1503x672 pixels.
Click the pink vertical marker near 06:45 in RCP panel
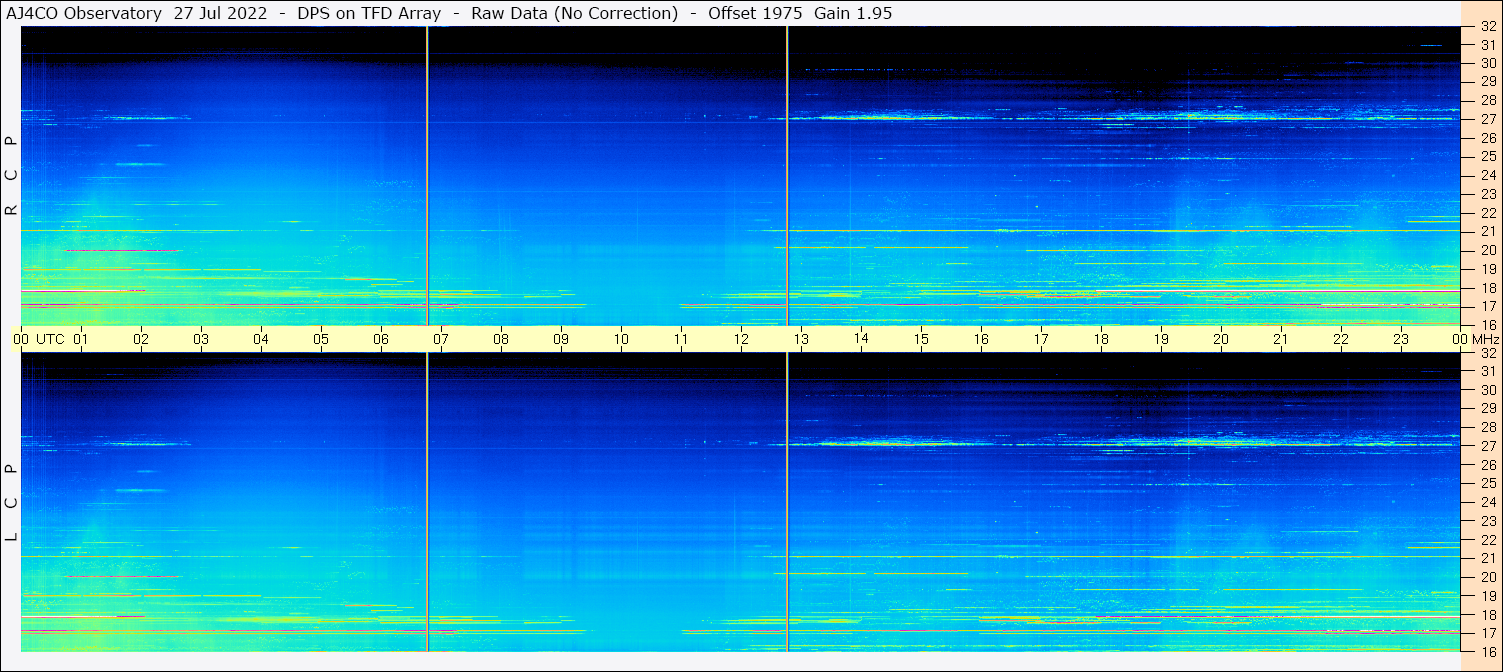point(427,176)
